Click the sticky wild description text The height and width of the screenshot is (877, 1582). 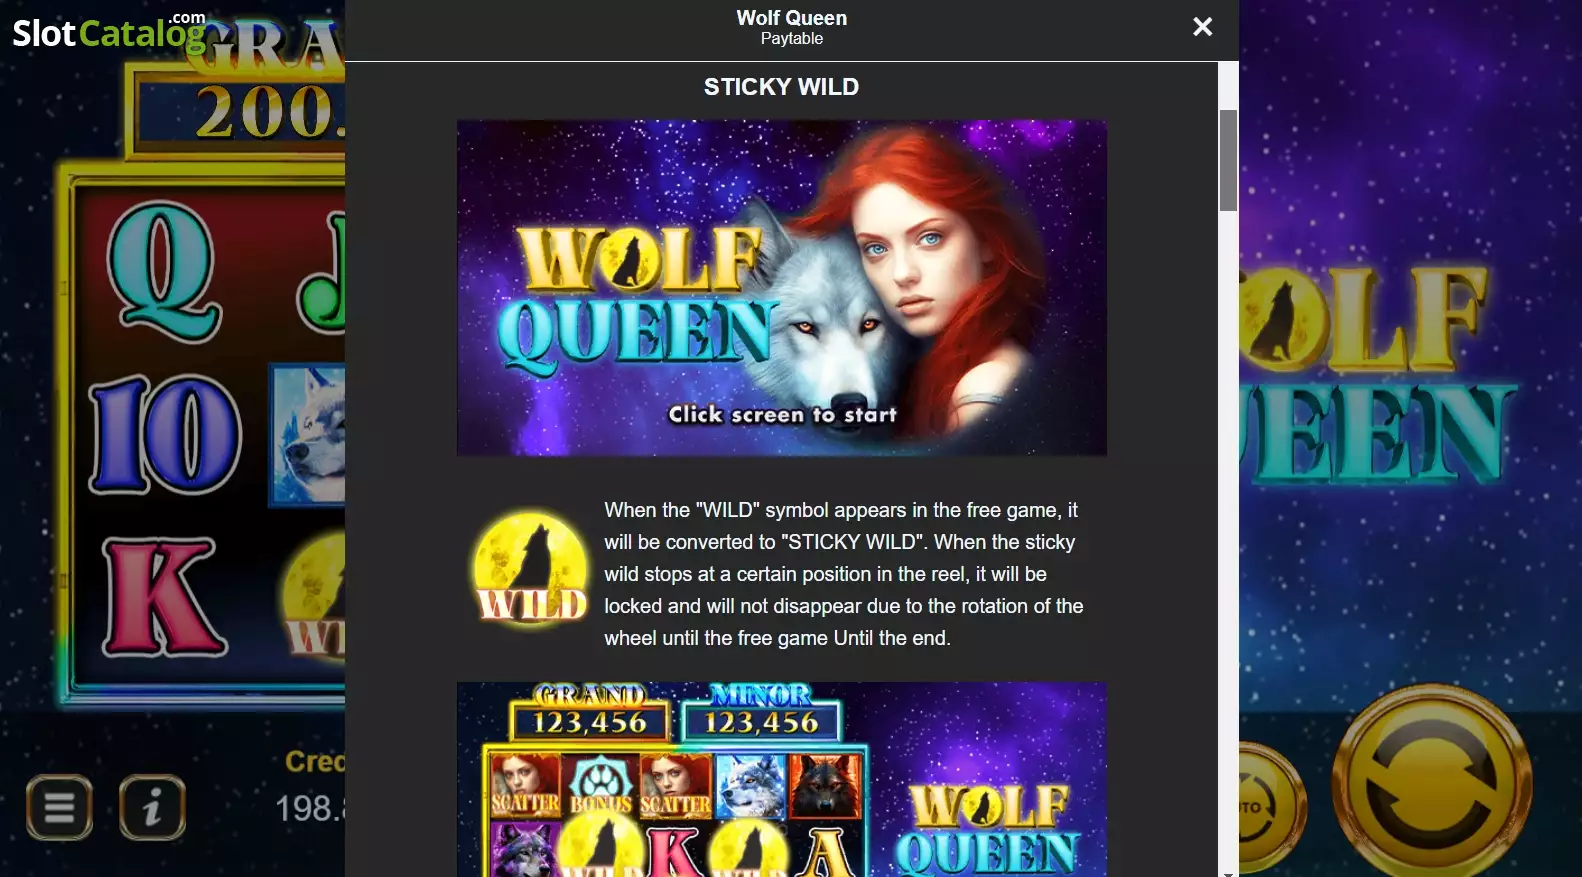(843, 574)
